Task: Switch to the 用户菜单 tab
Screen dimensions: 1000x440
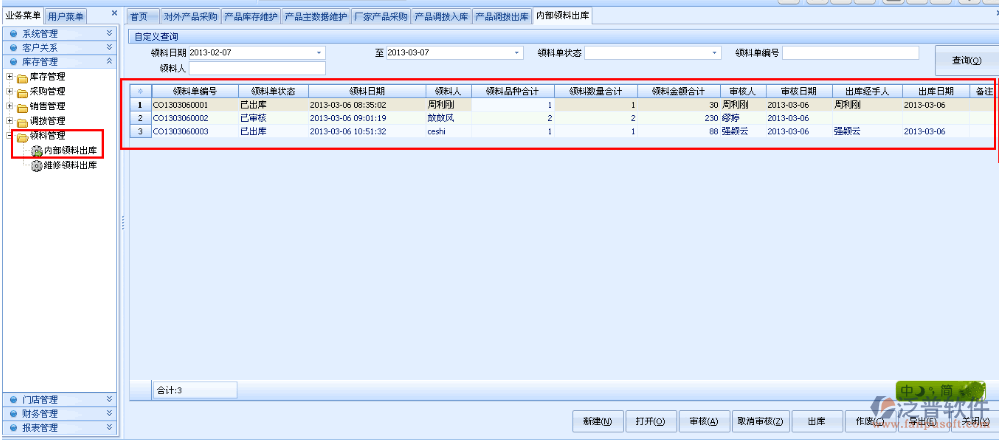Action: click(66, 16)
